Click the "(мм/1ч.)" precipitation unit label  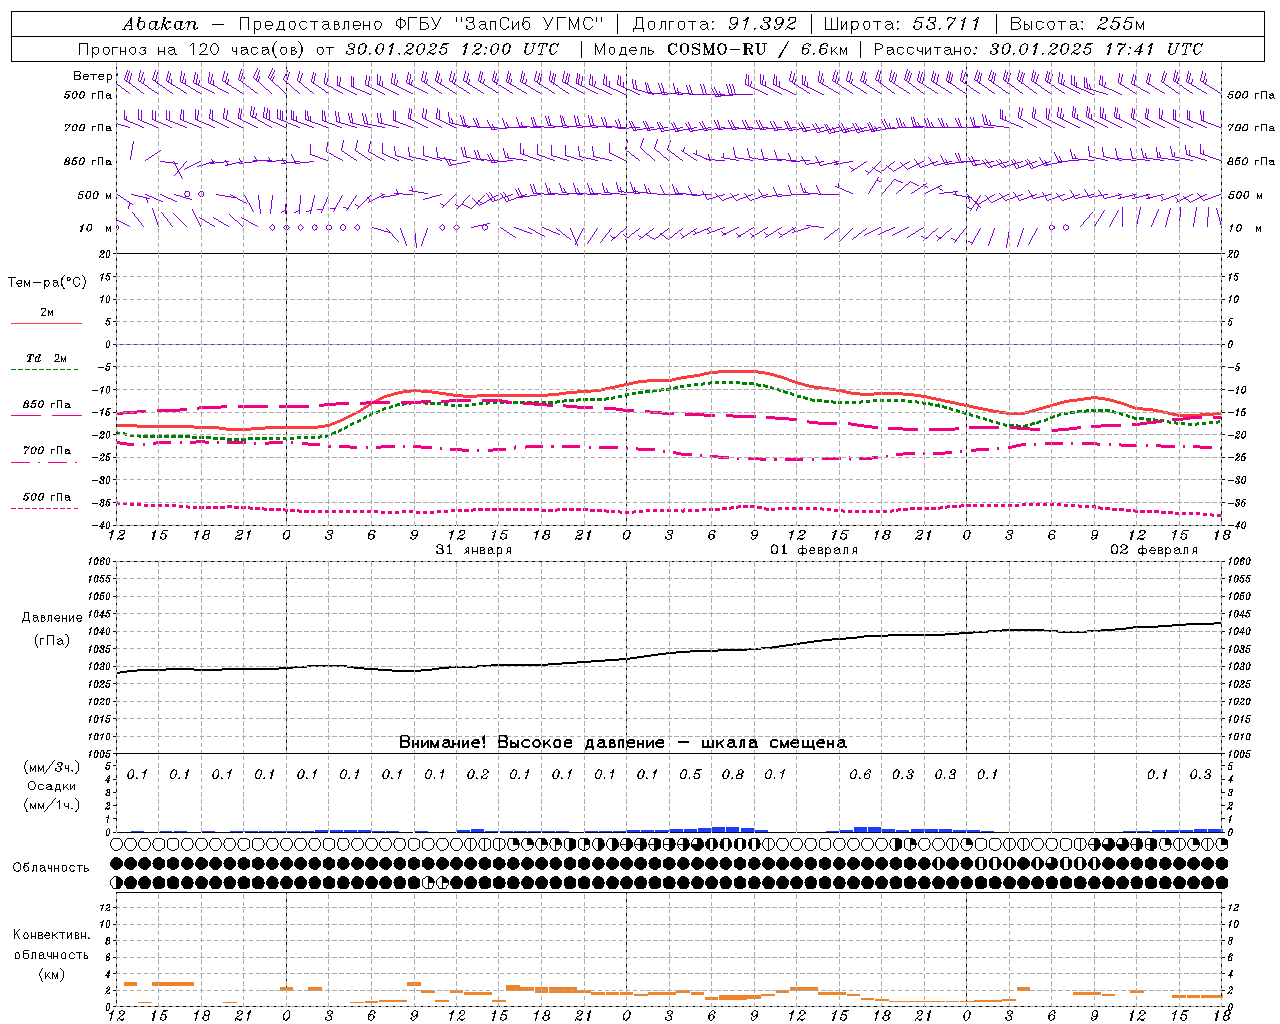[52, 805]
